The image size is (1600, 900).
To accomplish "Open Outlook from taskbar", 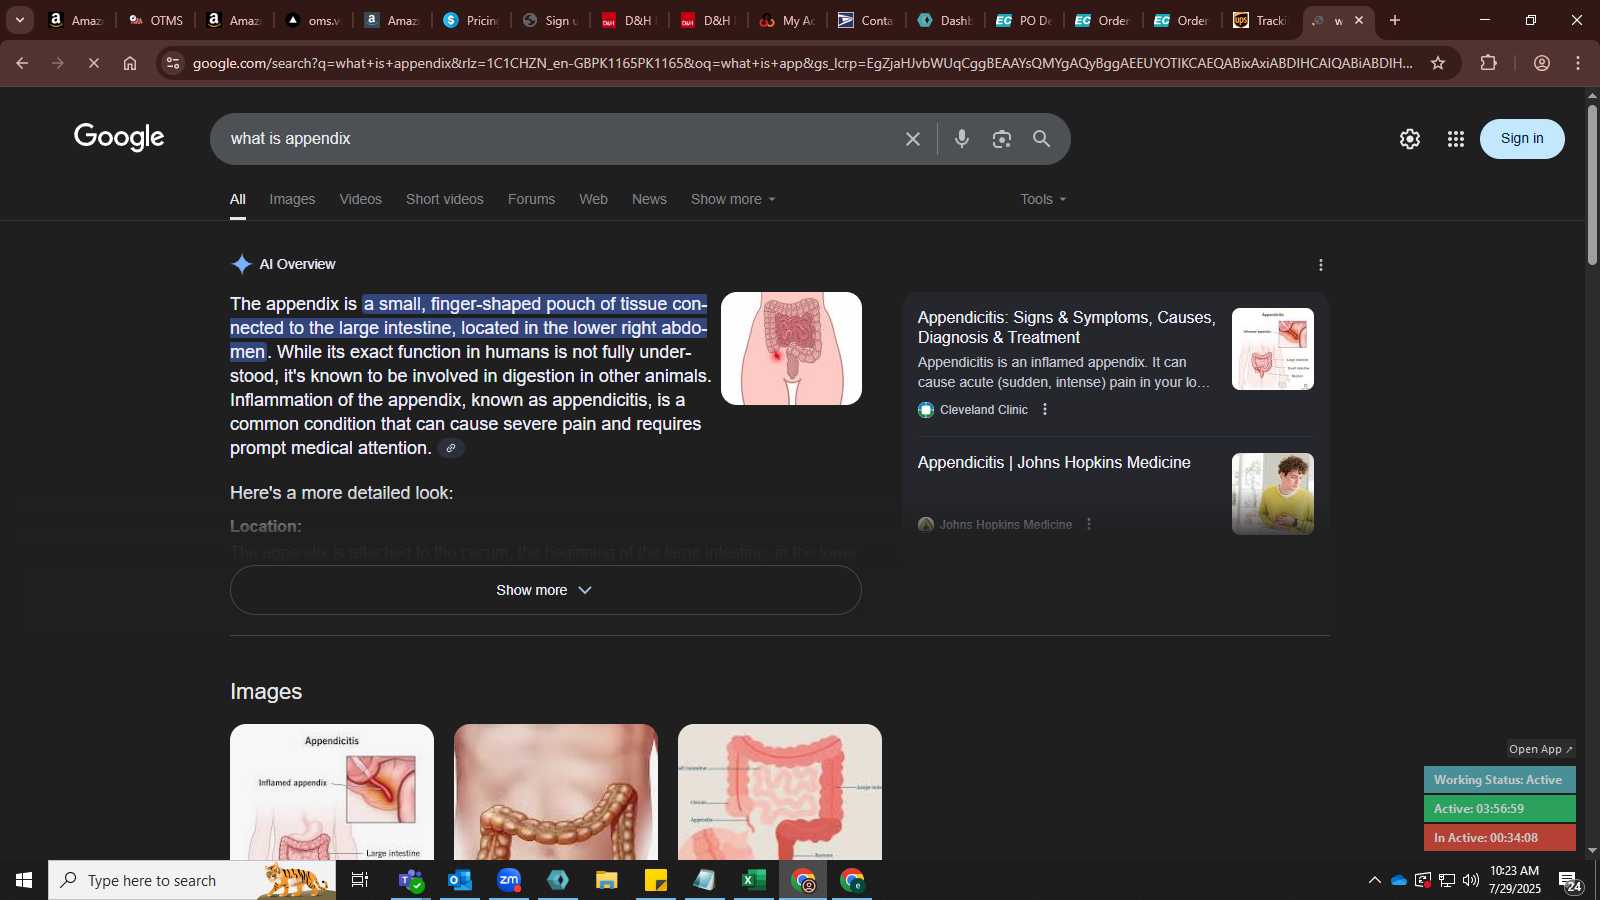I will (459, 880).
